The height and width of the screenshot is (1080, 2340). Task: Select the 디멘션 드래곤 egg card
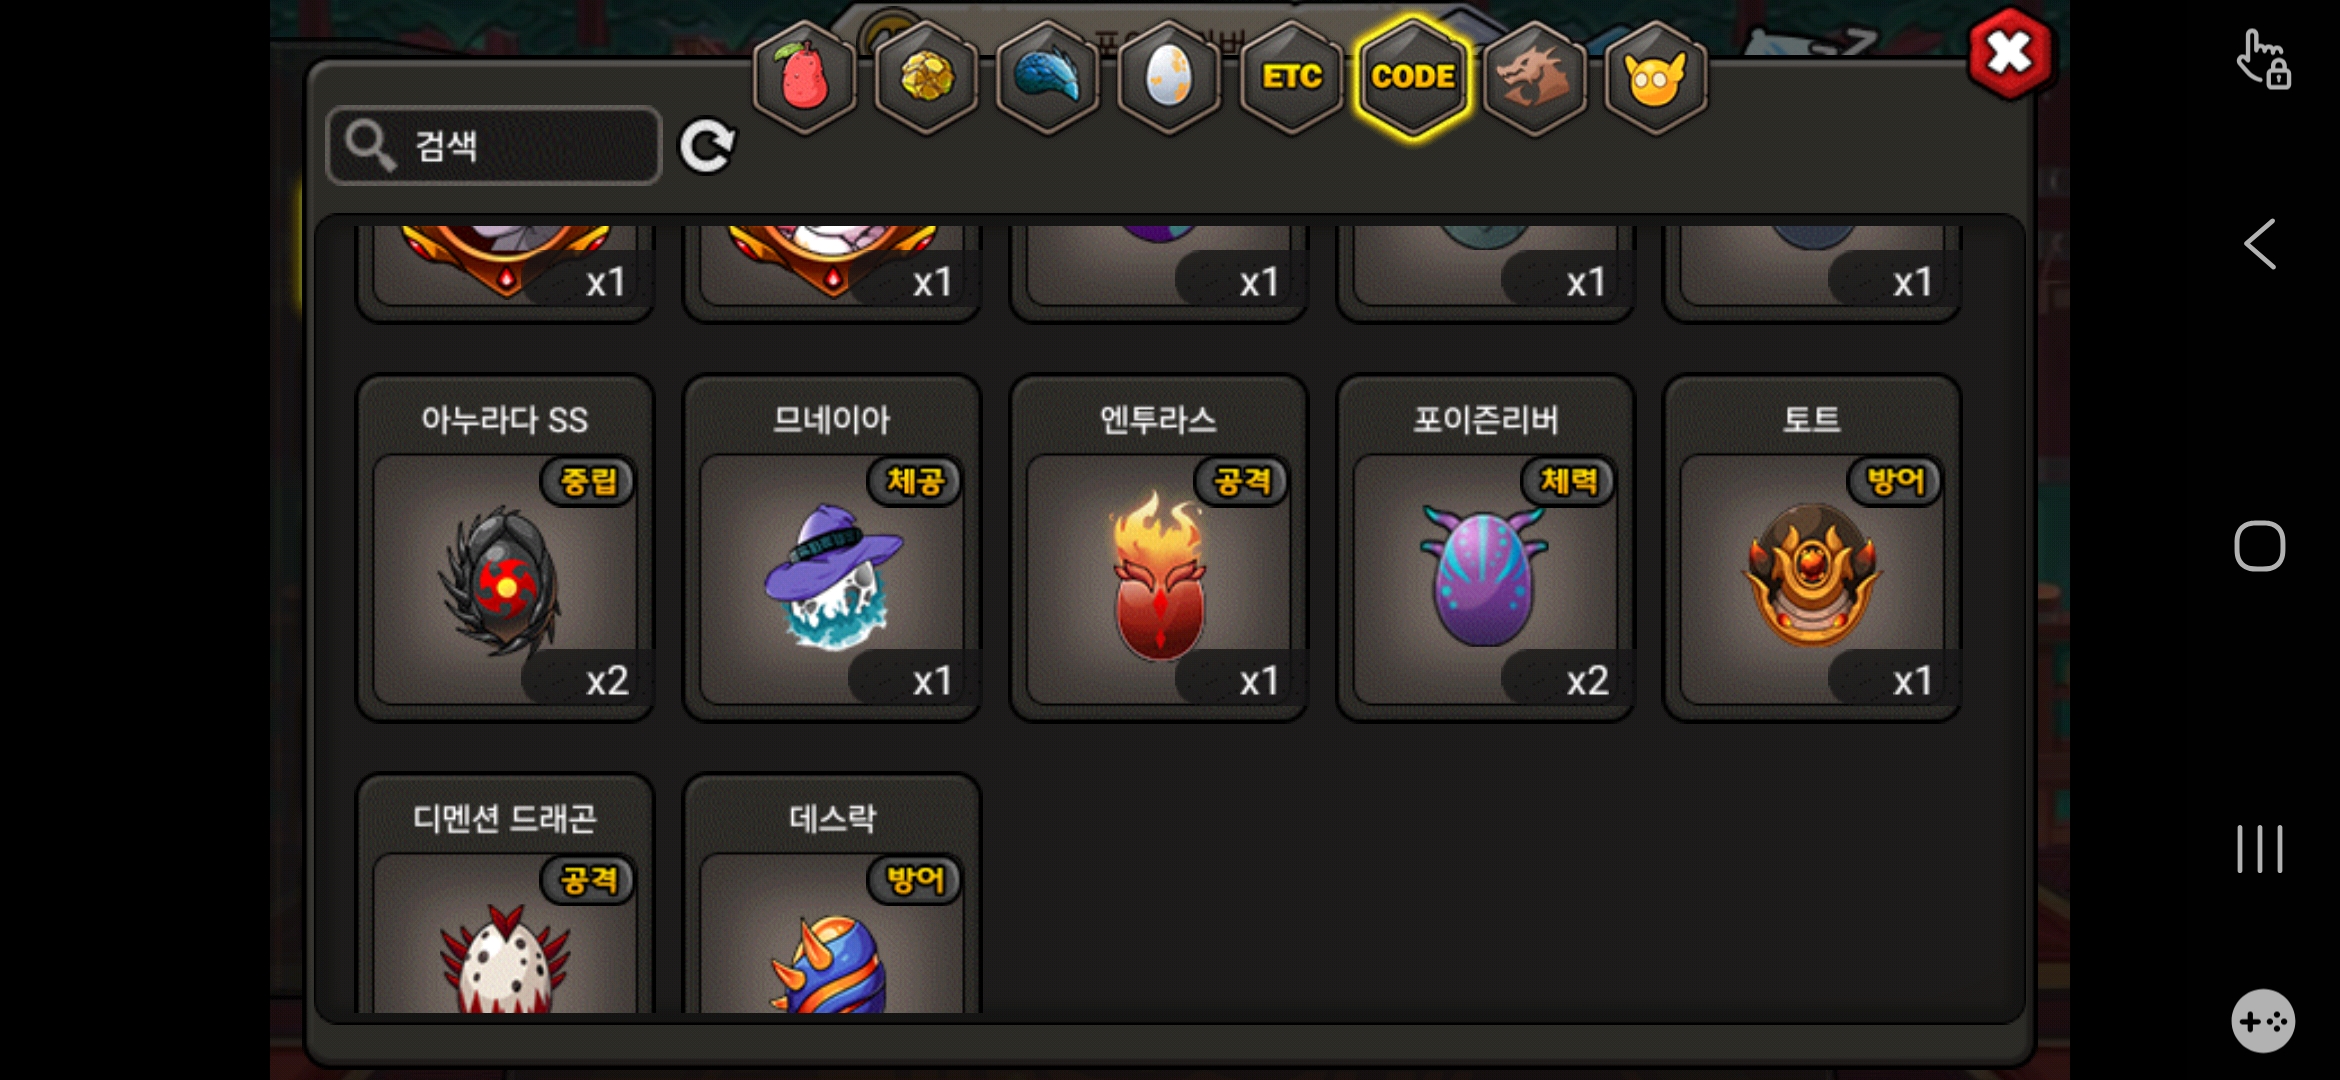(x=505, y=894)
